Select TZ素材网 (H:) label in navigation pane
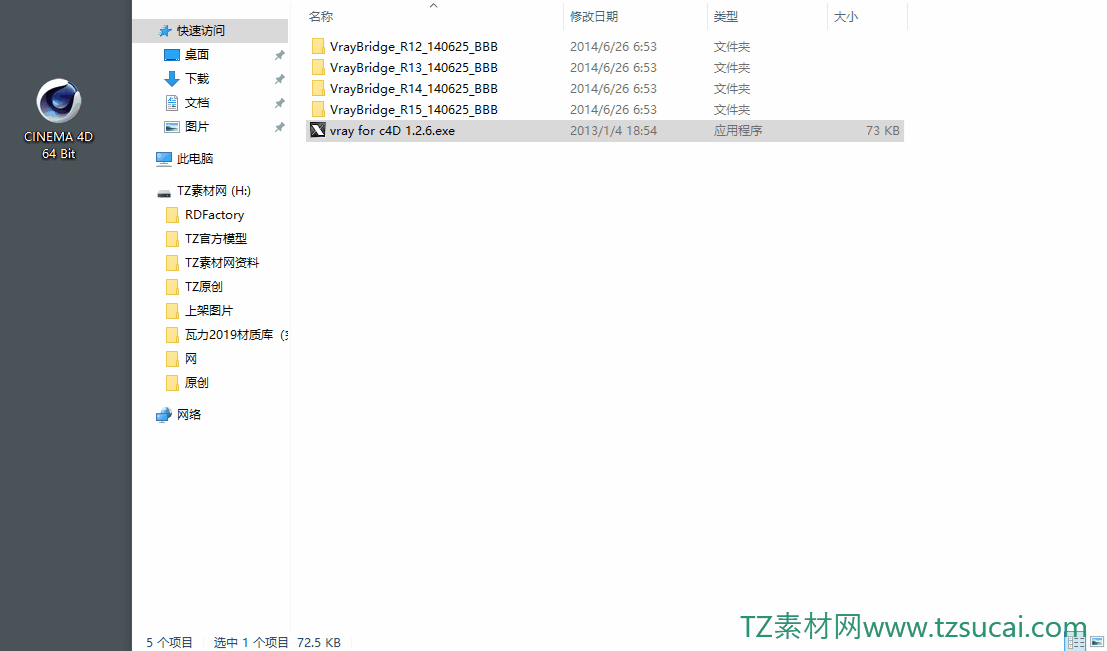 [214, 191]
